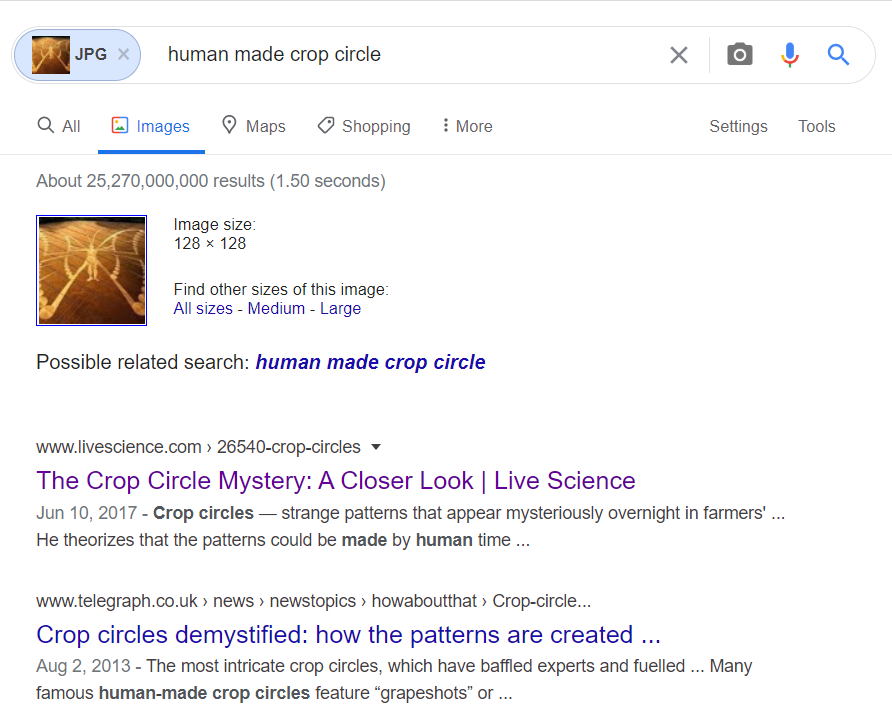Click the crop circle result thumbnail
This screenshot has height=727, width=892.
pos(92,270)
